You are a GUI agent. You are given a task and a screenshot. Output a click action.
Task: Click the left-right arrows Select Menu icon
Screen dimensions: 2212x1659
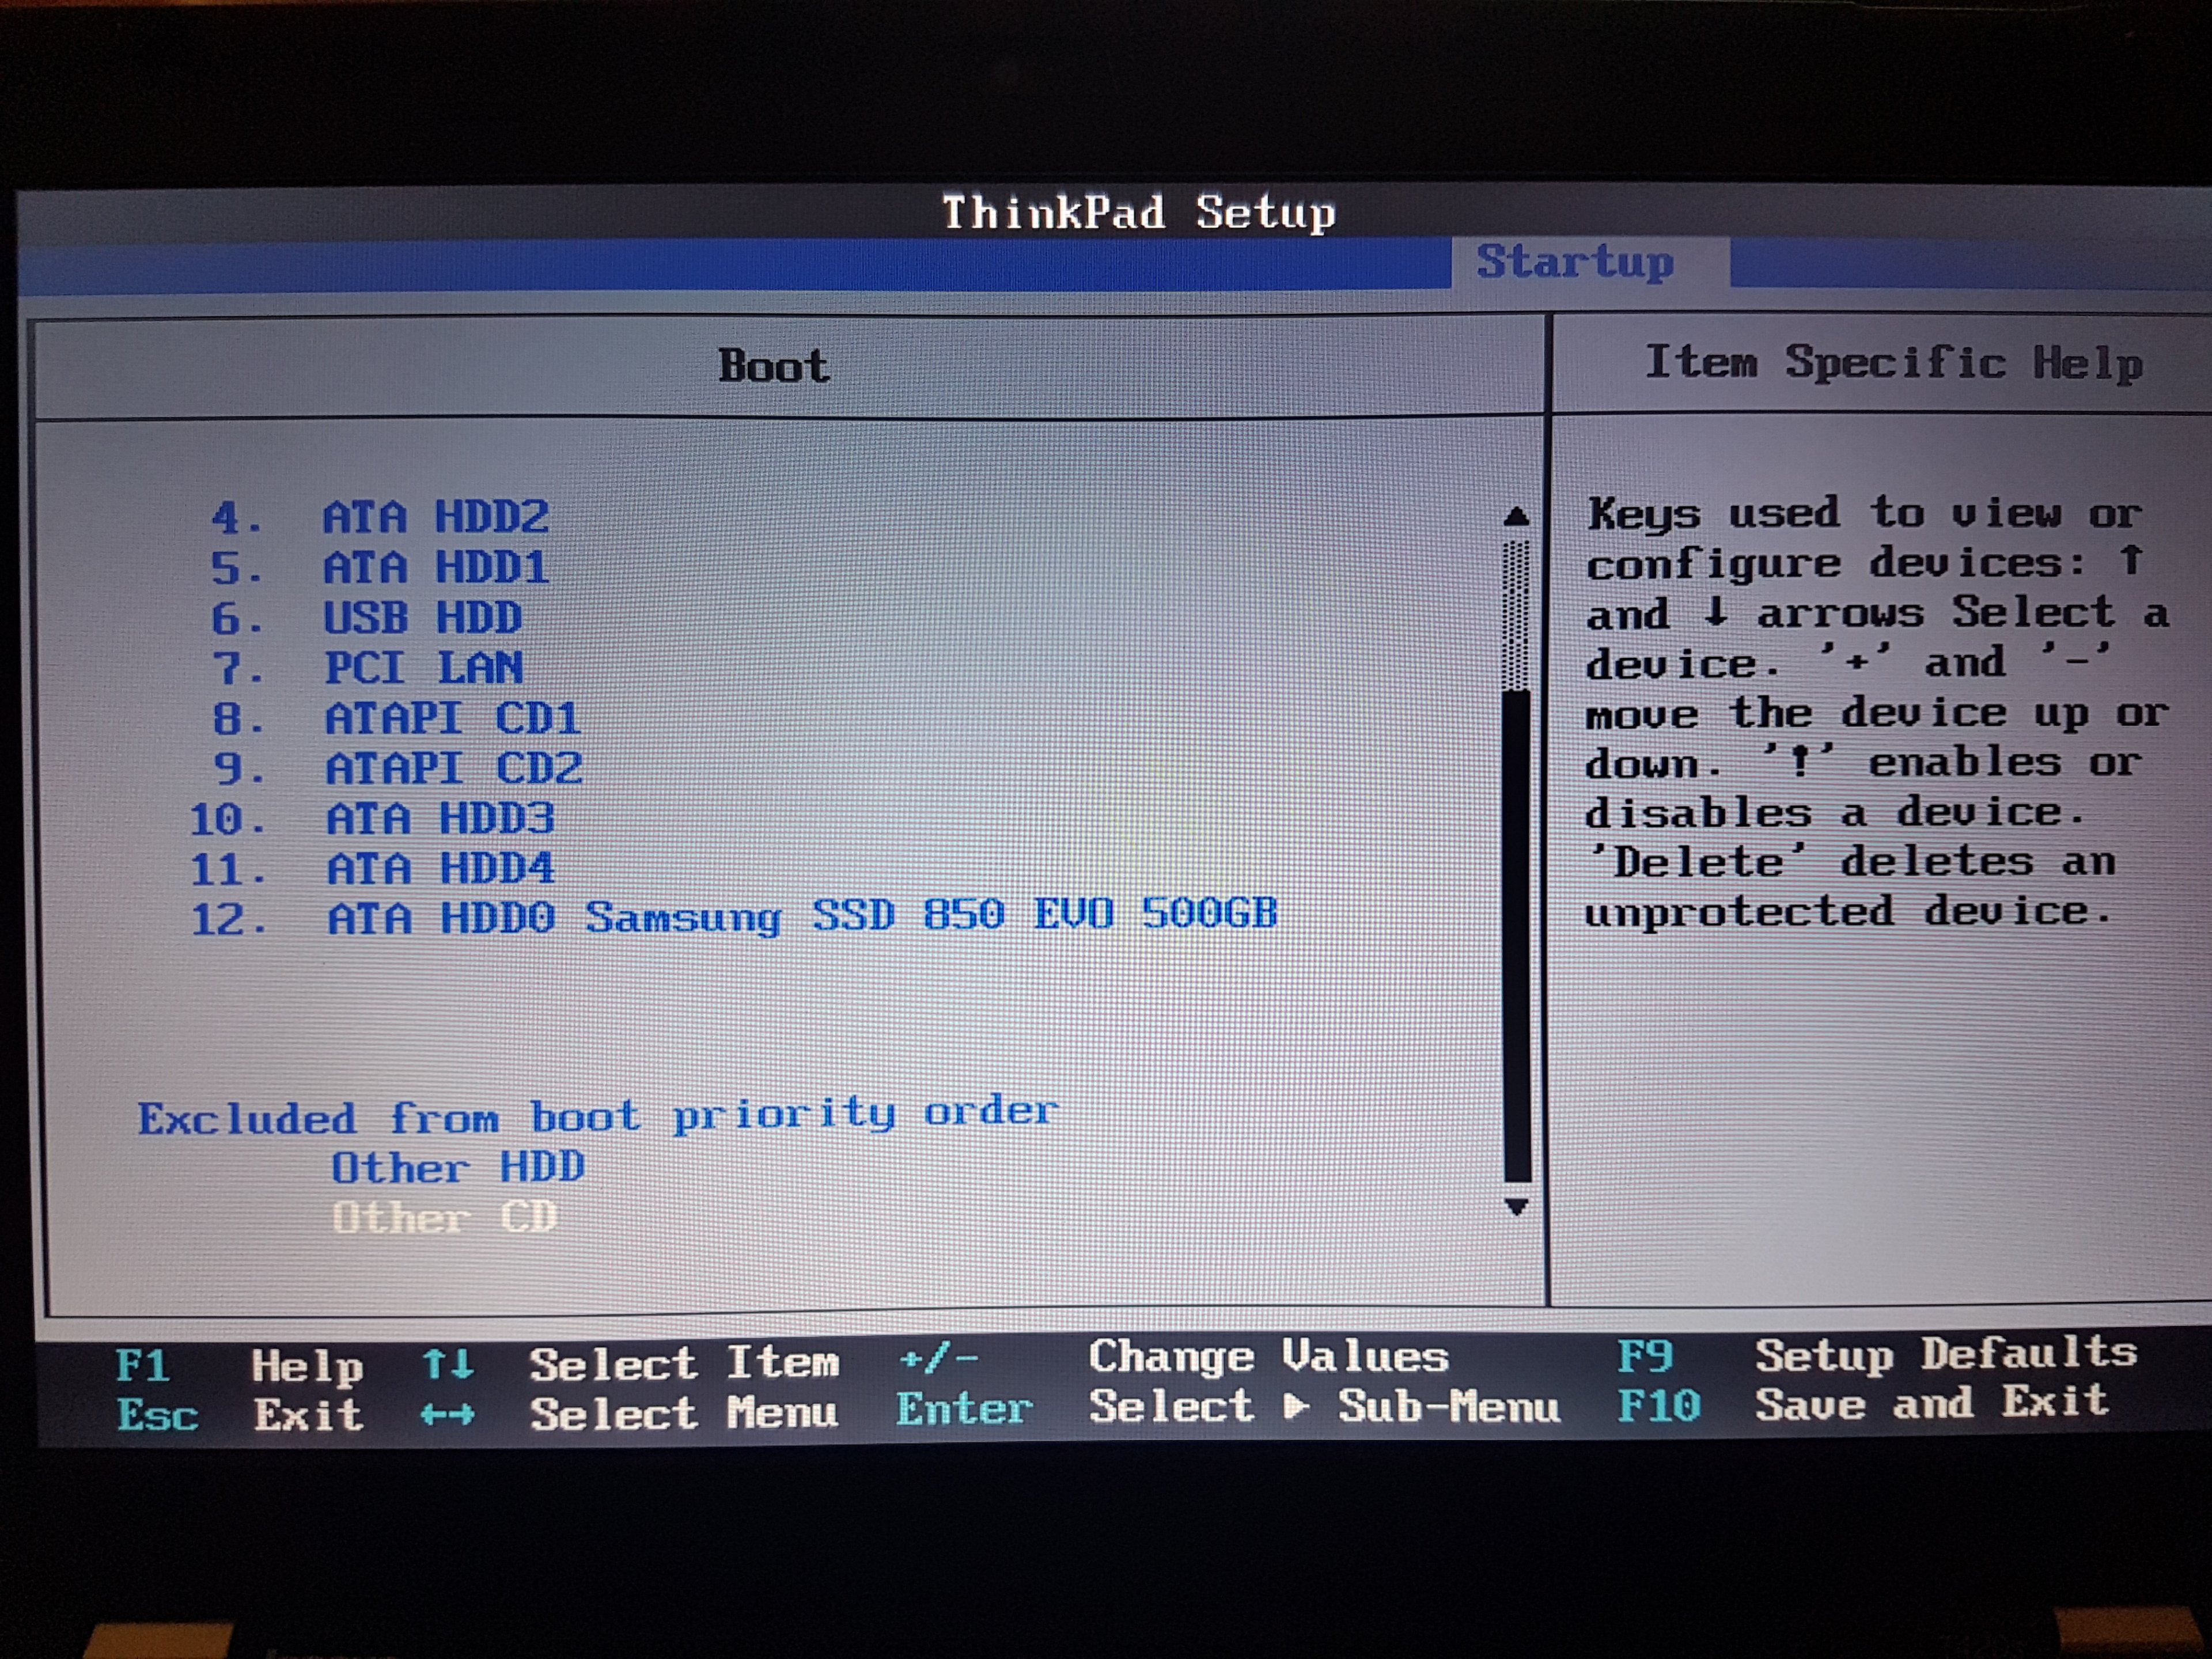(447, 1414)
